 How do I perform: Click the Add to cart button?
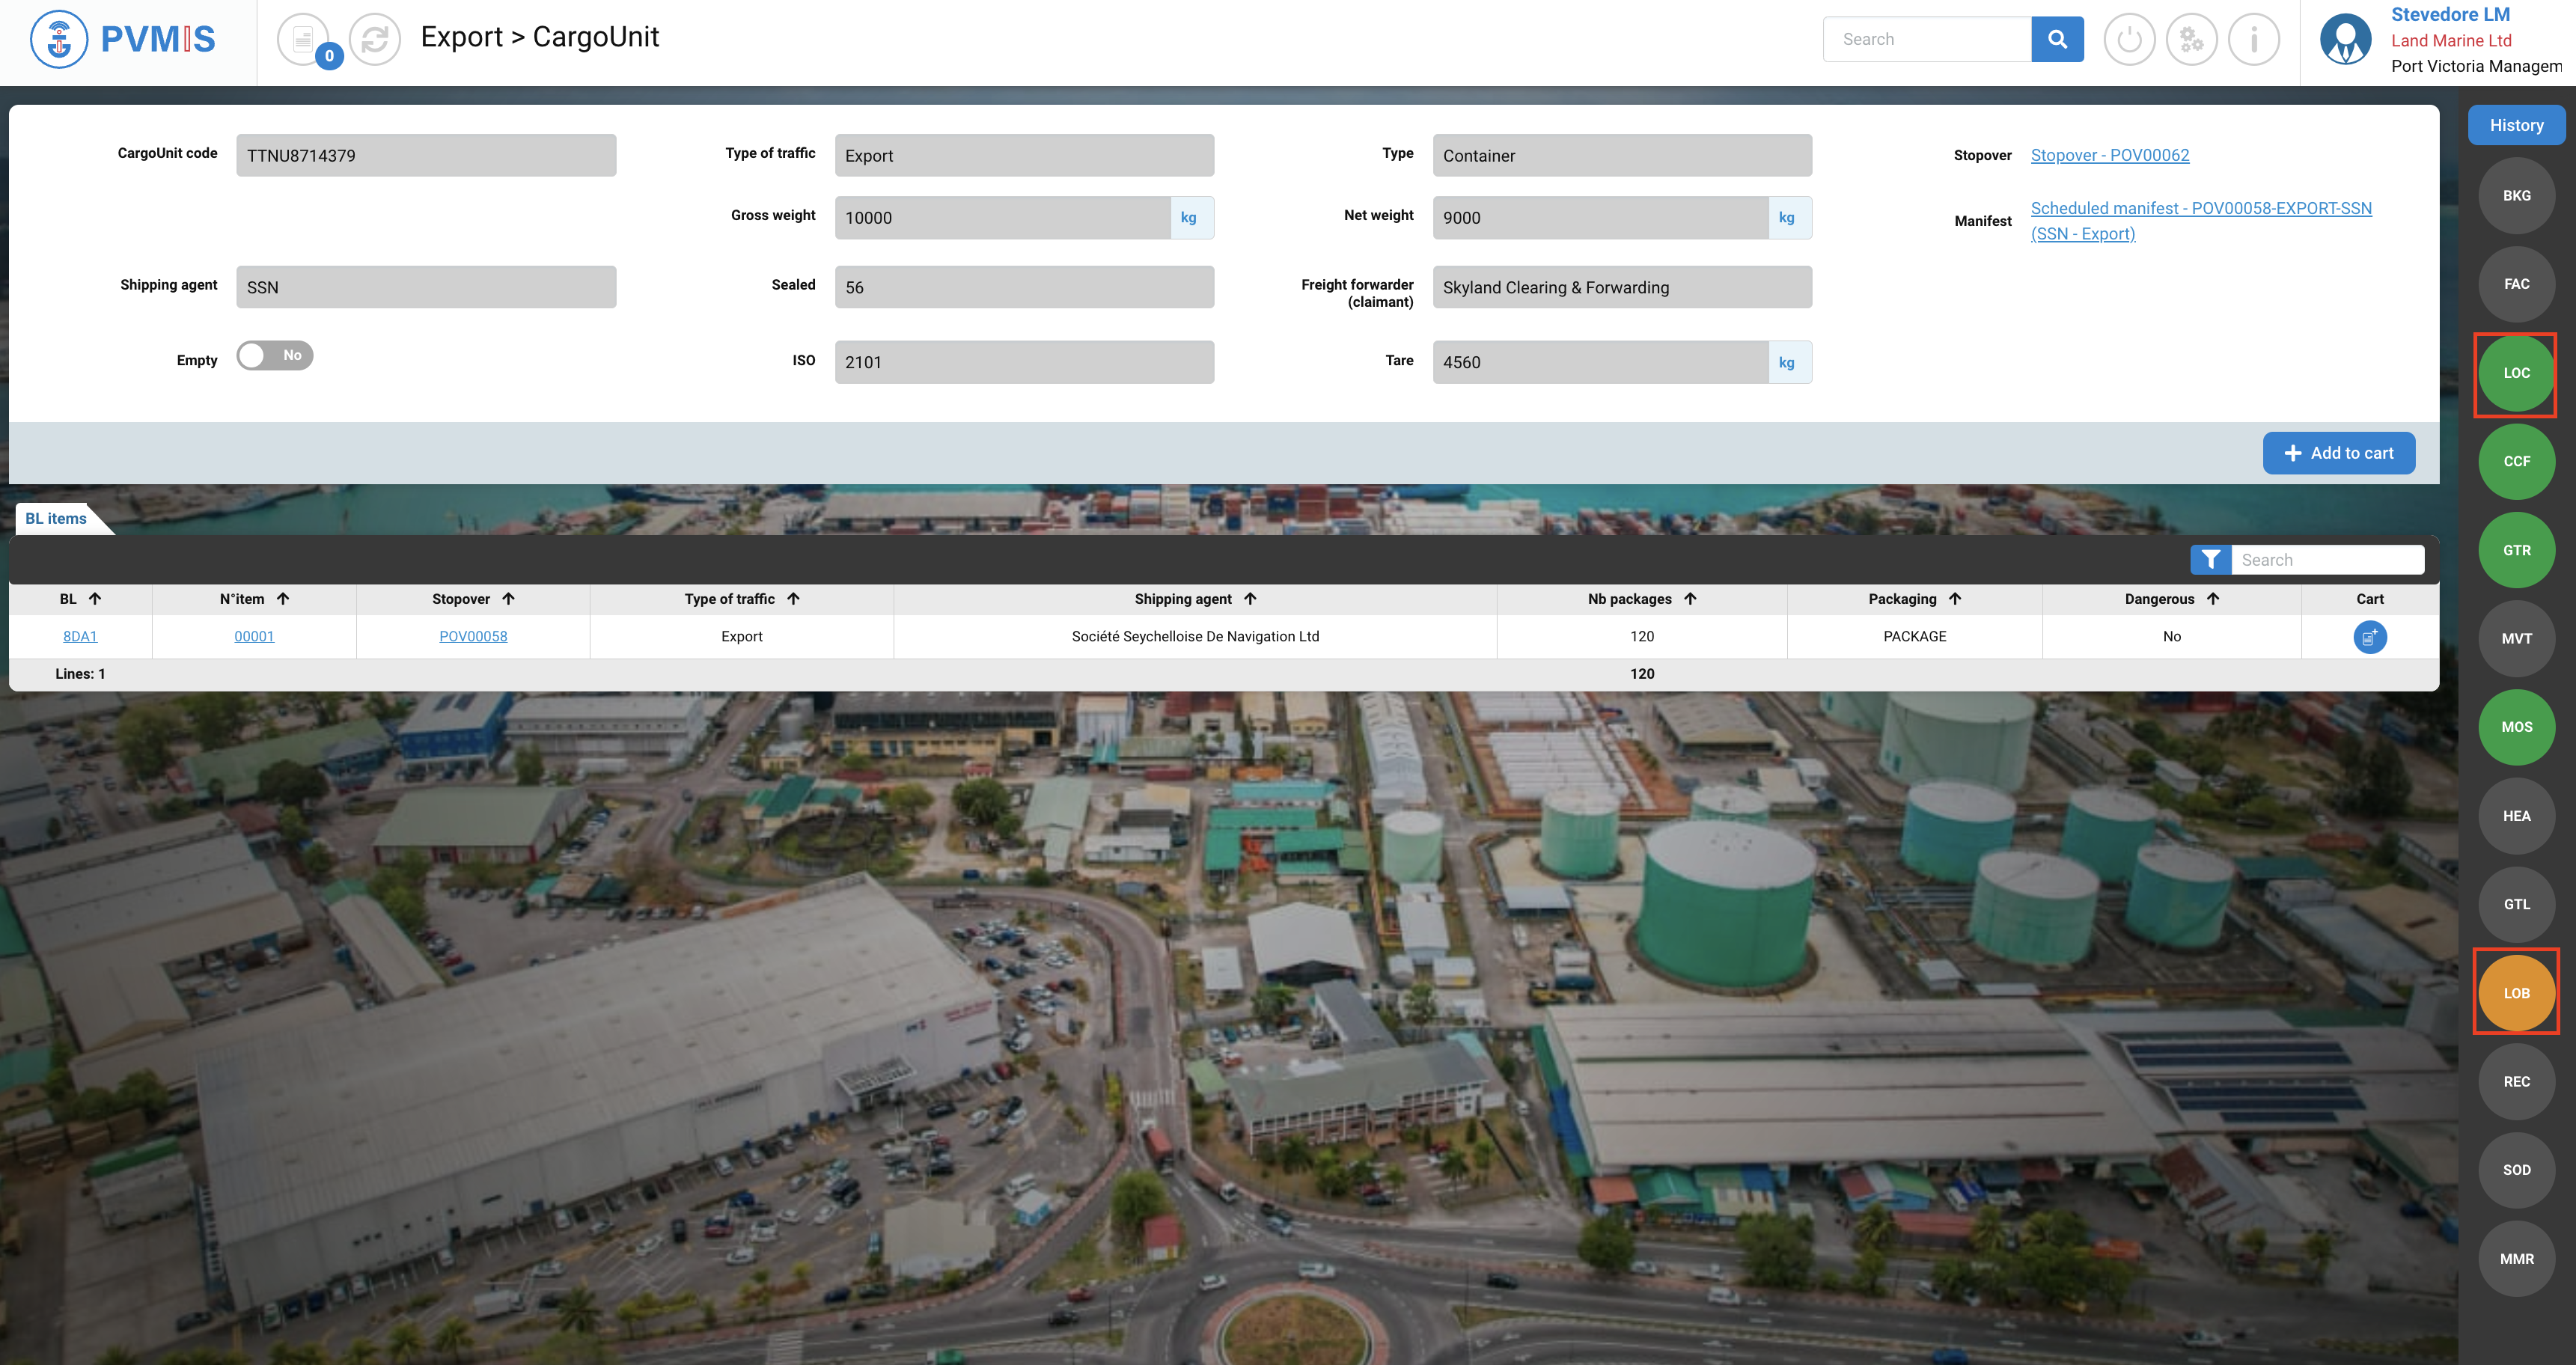2338,453
